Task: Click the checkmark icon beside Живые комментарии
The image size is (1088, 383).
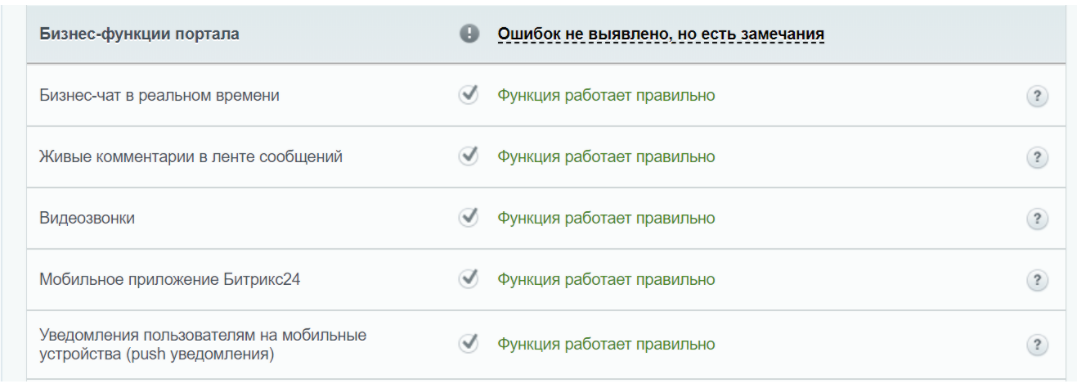Action: [x=470, y=156]
